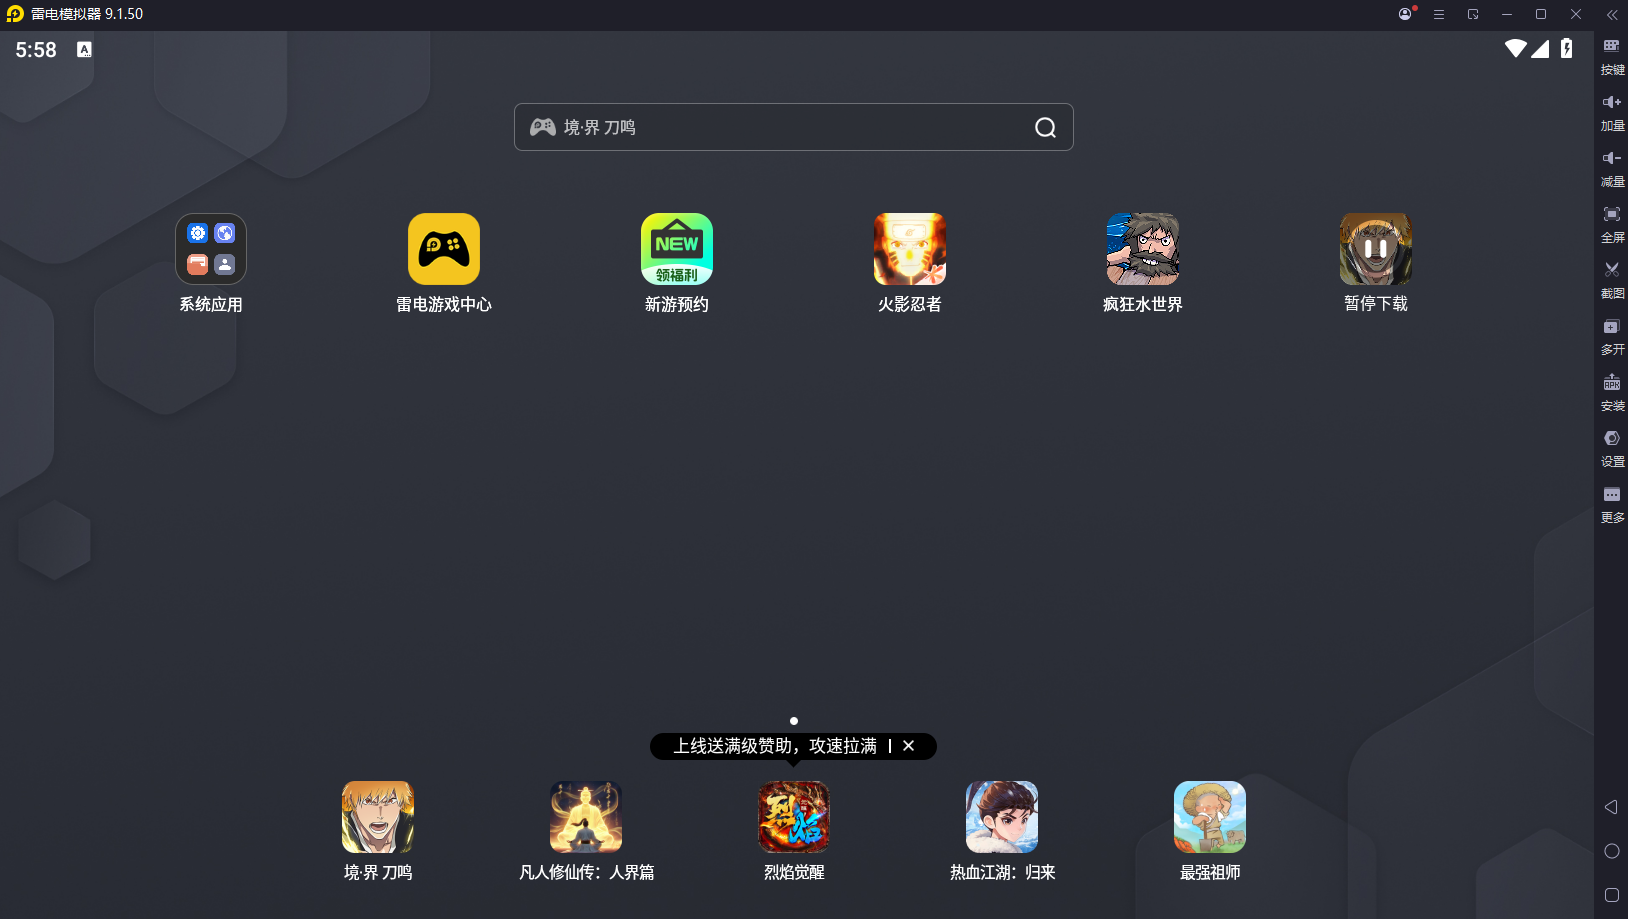Click the 雷电模拟器 9.1.50 title text
The height and width of the screenshot is (919, 1628).
pyautogui.click(x=87, y=14)
